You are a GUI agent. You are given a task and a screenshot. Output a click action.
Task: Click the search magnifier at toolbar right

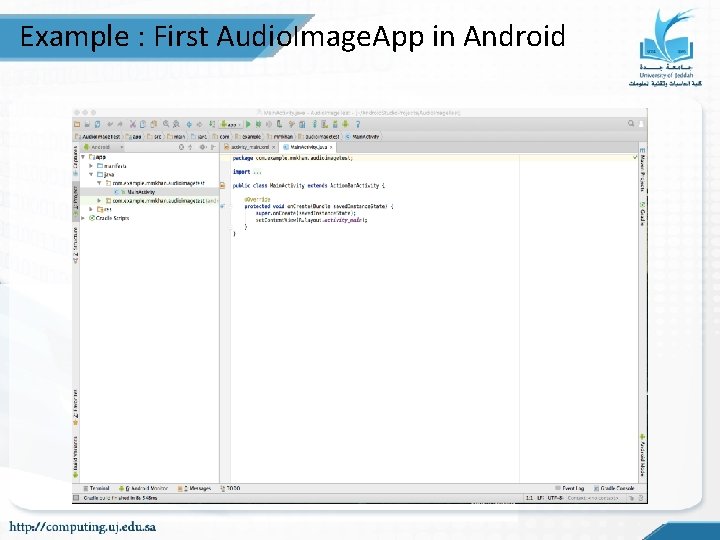tap(631, 124)
